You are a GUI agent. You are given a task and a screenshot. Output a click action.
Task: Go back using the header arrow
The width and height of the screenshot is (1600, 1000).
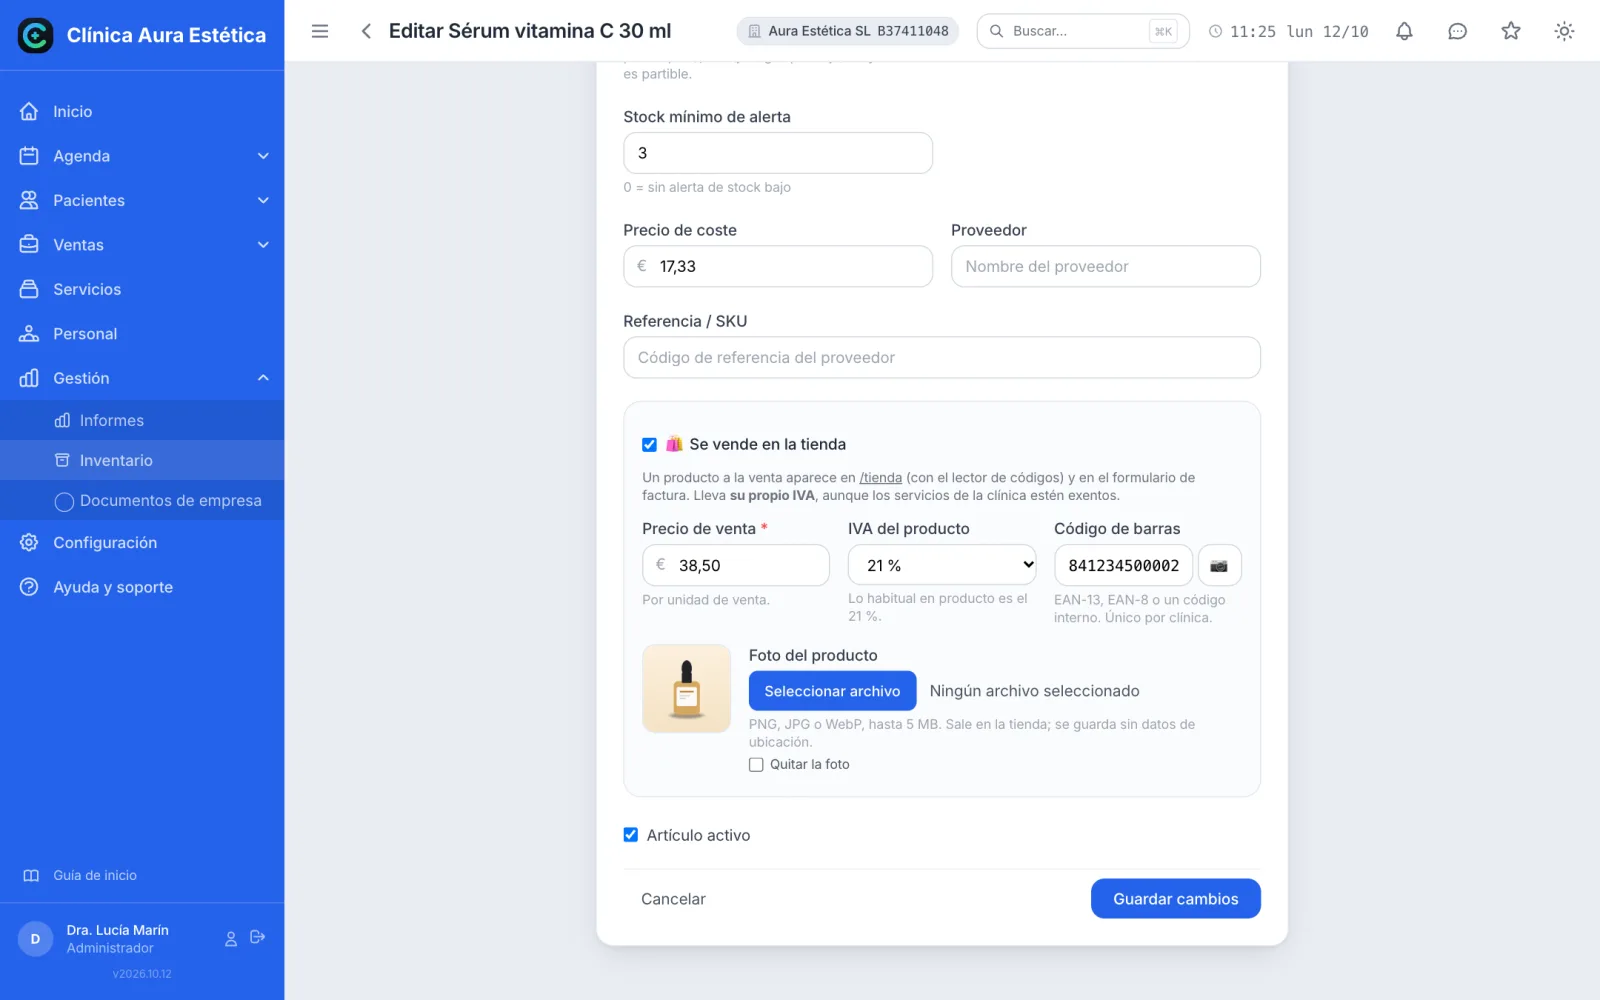(366, 31)
